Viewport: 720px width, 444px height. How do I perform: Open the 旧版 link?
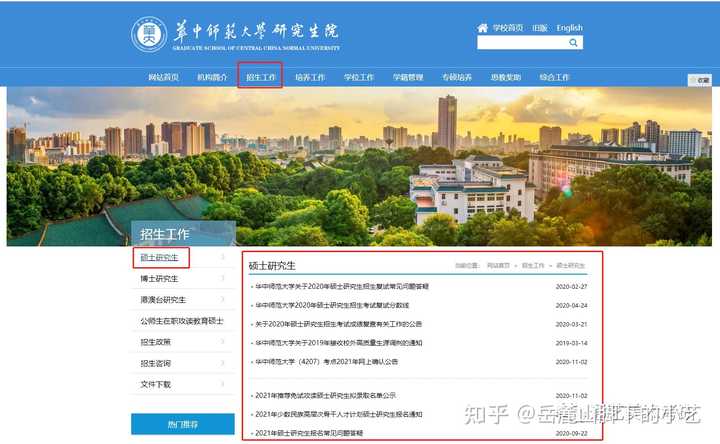[x=540, y=28]
